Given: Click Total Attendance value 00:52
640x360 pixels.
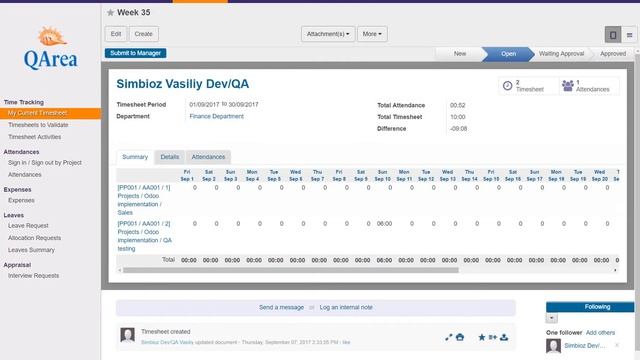Looking at the screenshot, I should [458, 105].
